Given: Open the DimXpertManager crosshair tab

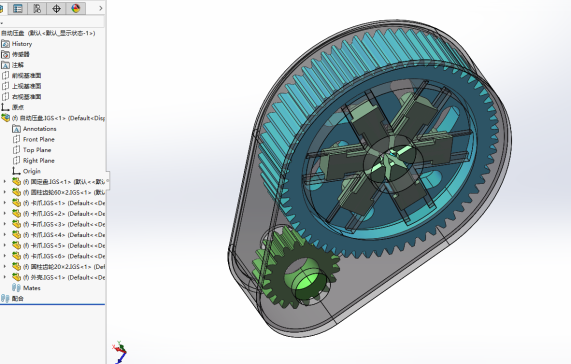Looking at the screenshot, I should (x=56, y=8).
